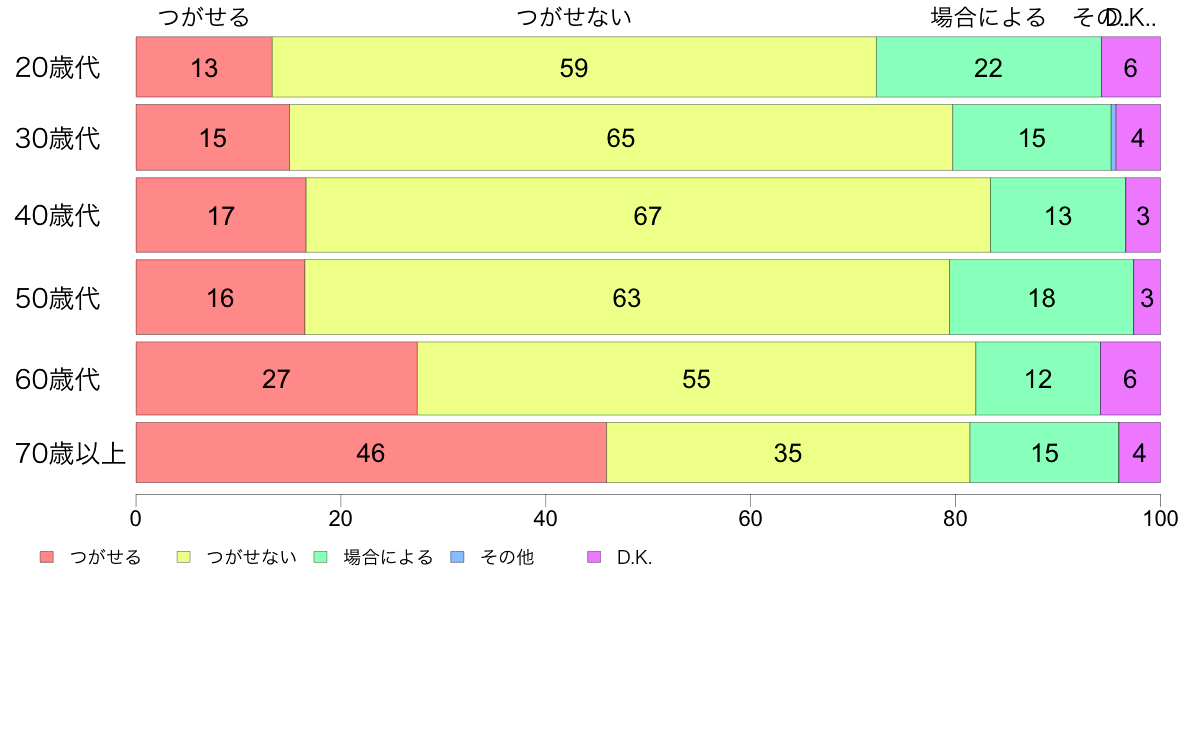Click the 20歳代 row label
This screenshot has width=1188, height=736.
click(58, 67)
